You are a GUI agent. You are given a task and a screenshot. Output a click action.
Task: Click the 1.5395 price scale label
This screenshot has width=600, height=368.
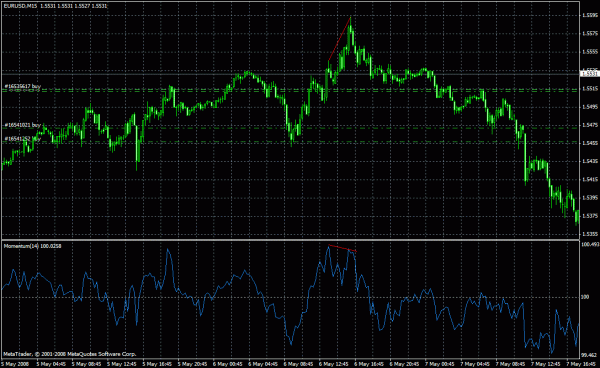coord(589,198)
